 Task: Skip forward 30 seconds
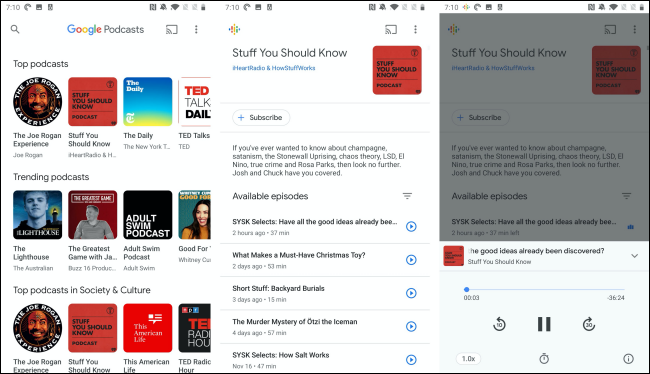[589, 324]
